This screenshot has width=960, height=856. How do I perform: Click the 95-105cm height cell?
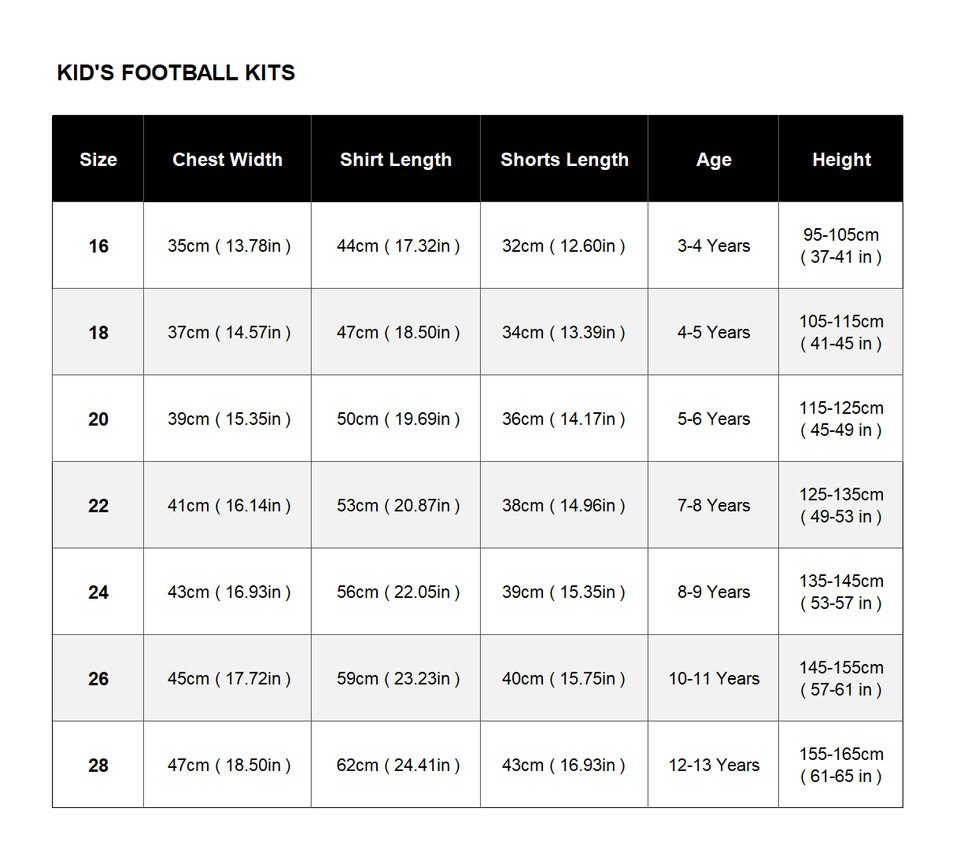coord(841,246)
